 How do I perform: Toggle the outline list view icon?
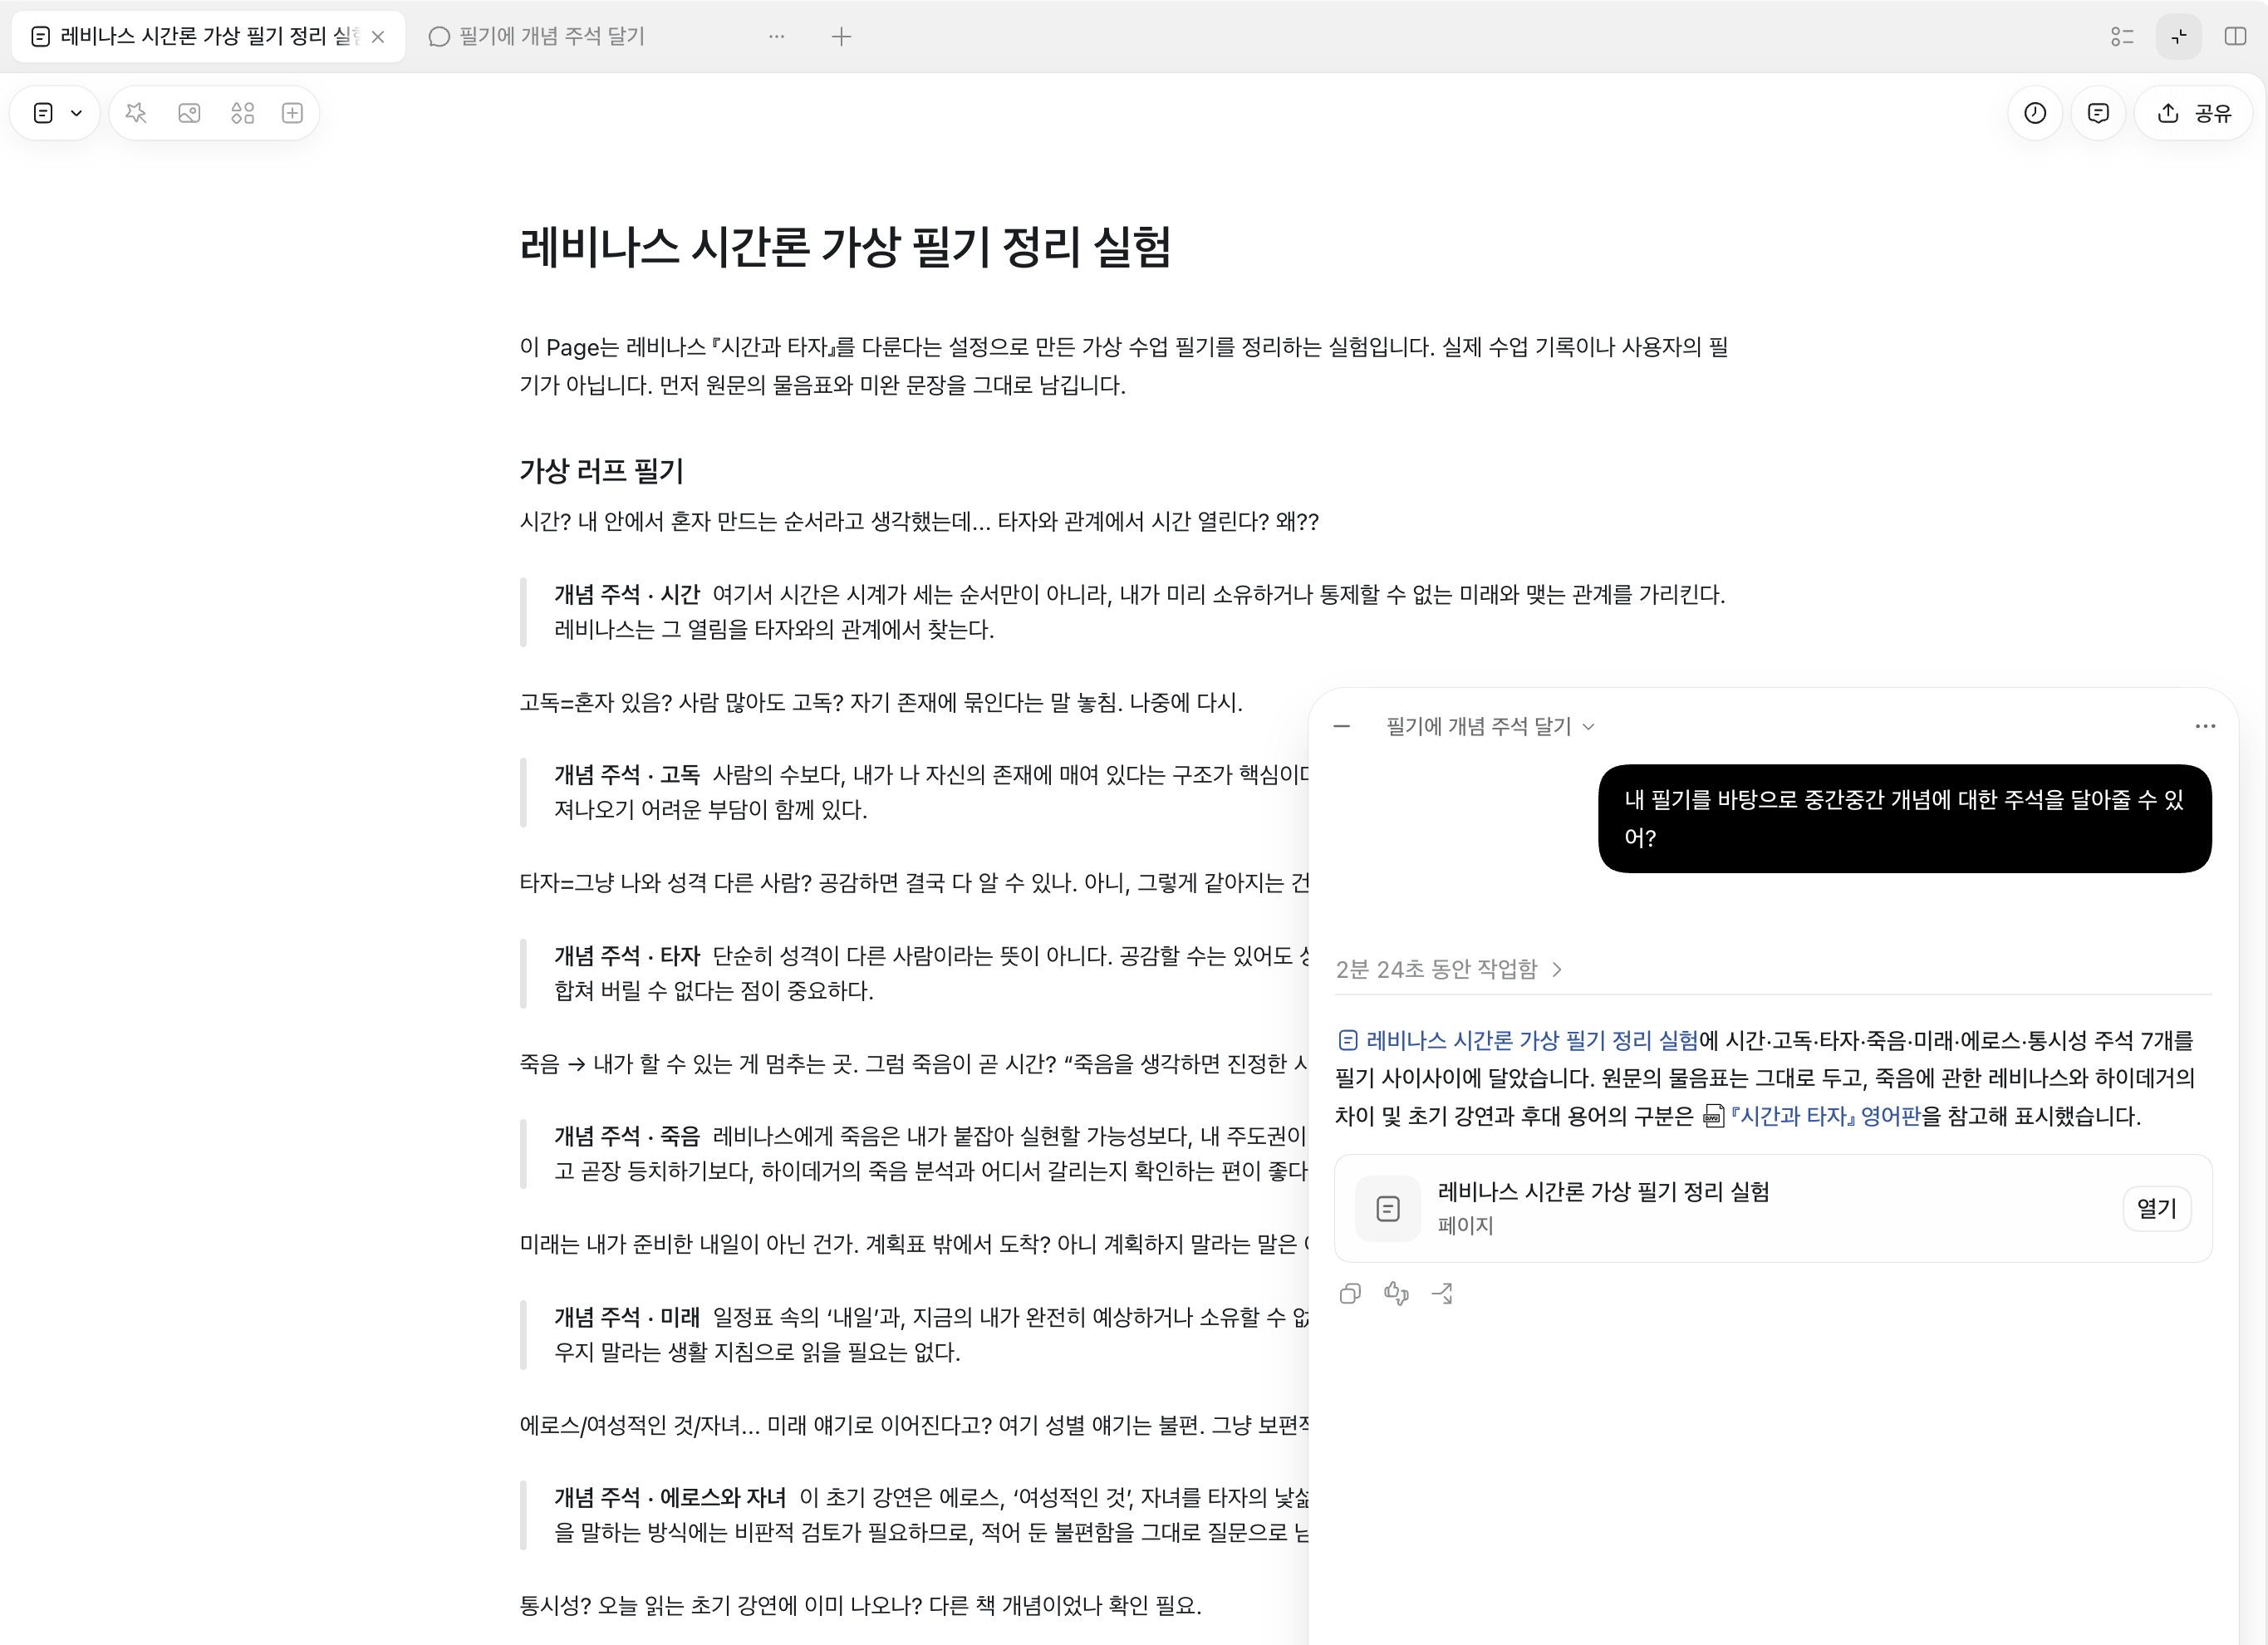coord(2122,37)
